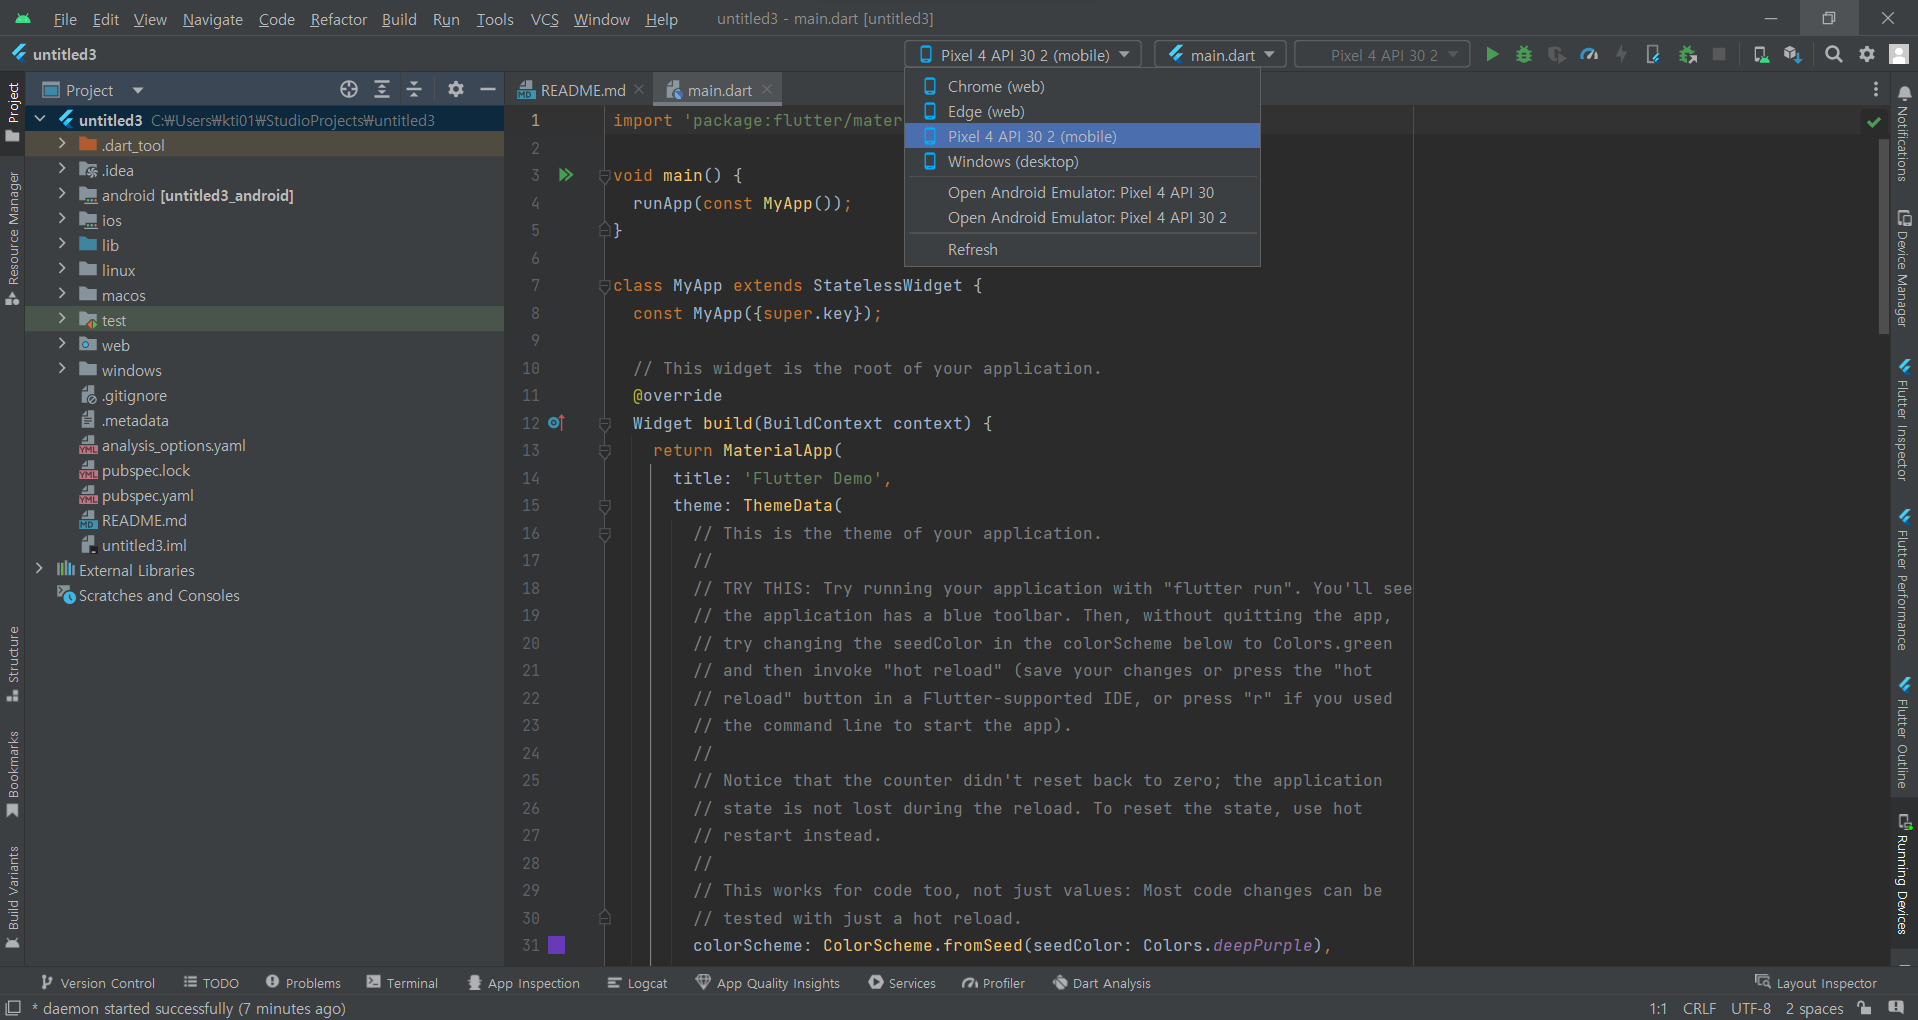Hide the Project panel with minus icon
The width and height of the screenshot is (1918, 1020).
(x=488, y=90)
